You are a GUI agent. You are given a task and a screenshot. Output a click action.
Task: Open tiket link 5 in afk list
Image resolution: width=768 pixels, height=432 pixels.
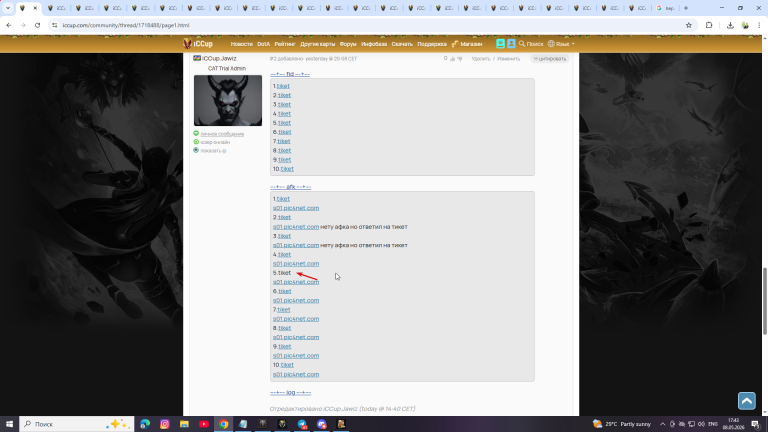284,273
